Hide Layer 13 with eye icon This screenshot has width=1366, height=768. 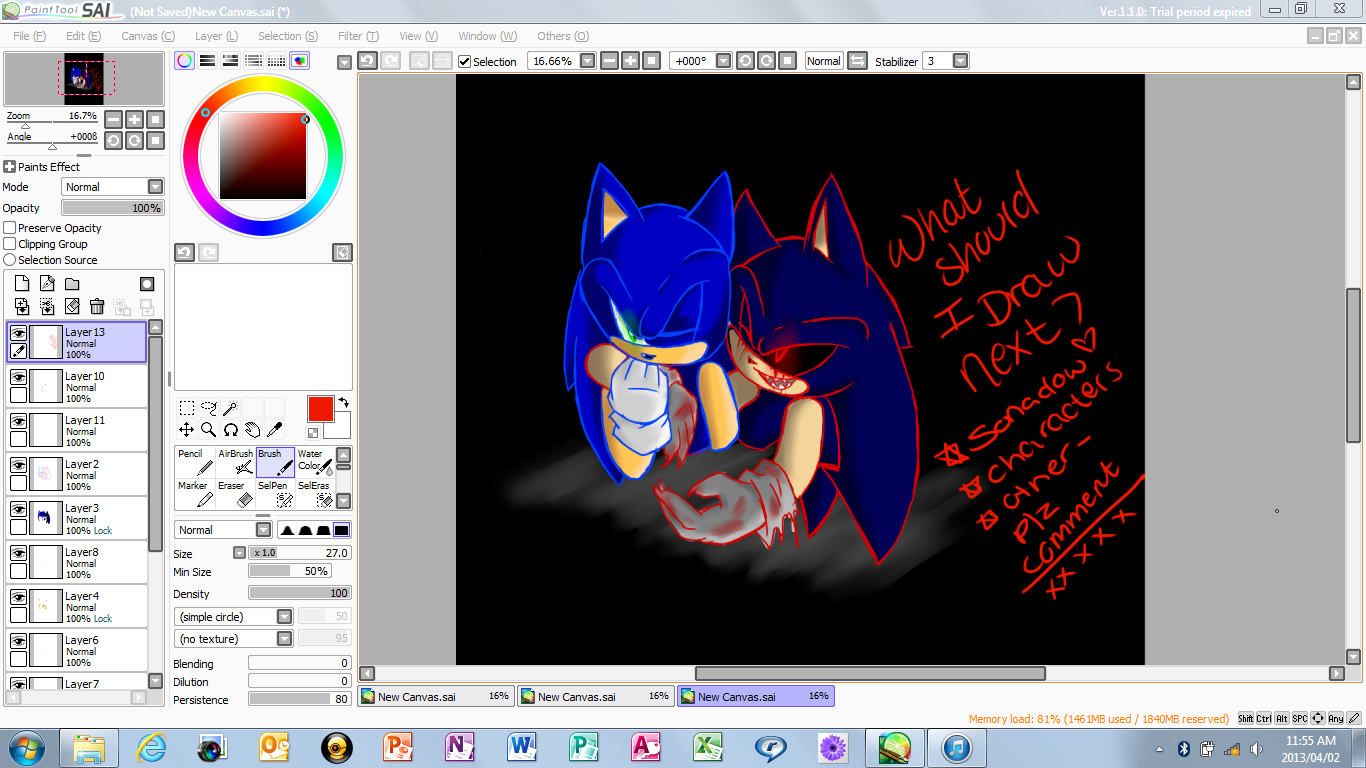(x=18, y=333)
